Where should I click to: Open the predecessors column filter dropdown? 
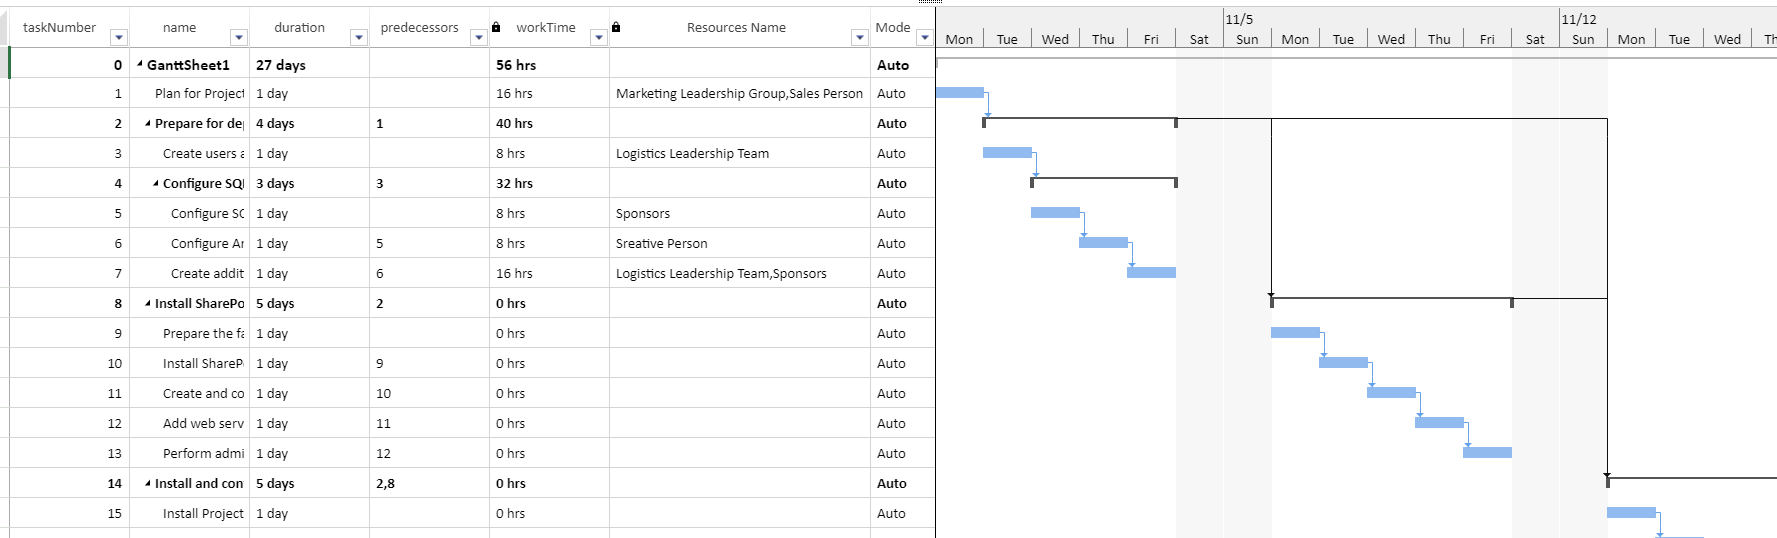click(479, 38)
